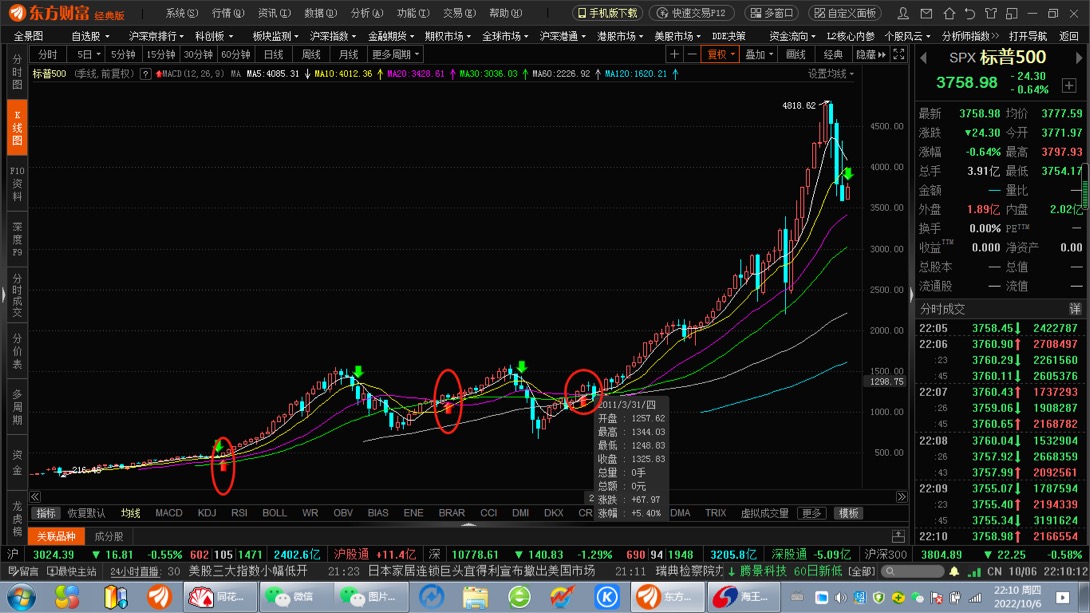Select 分时图 in left sidebar

point(17,72)
